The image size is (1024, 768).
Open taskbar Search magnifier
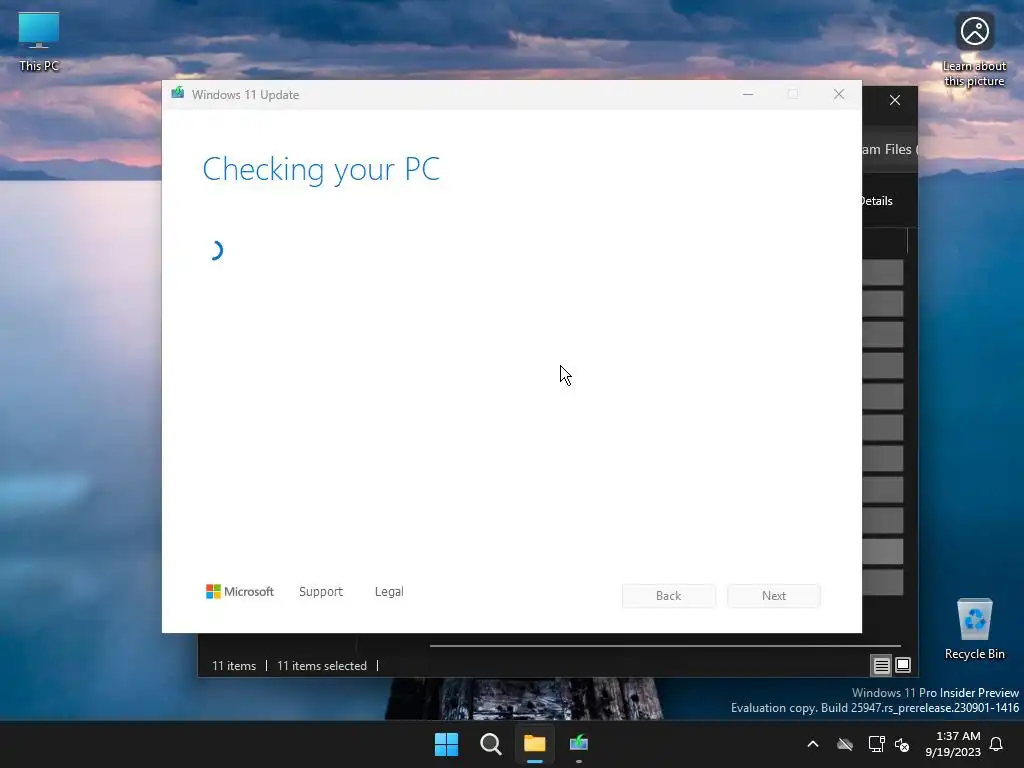pos(490,744)
